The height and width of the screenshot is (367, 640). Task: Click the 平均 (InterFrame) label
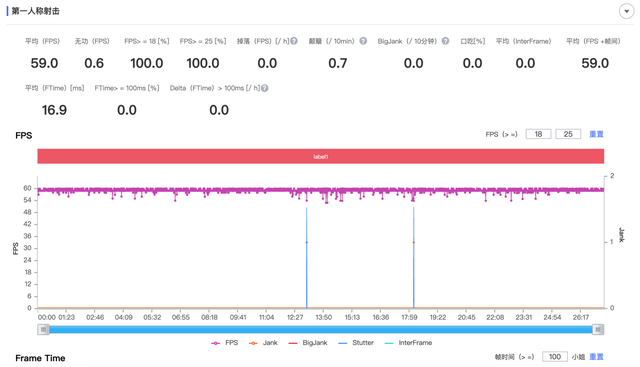pyautogui.click(x=523, y=41)
